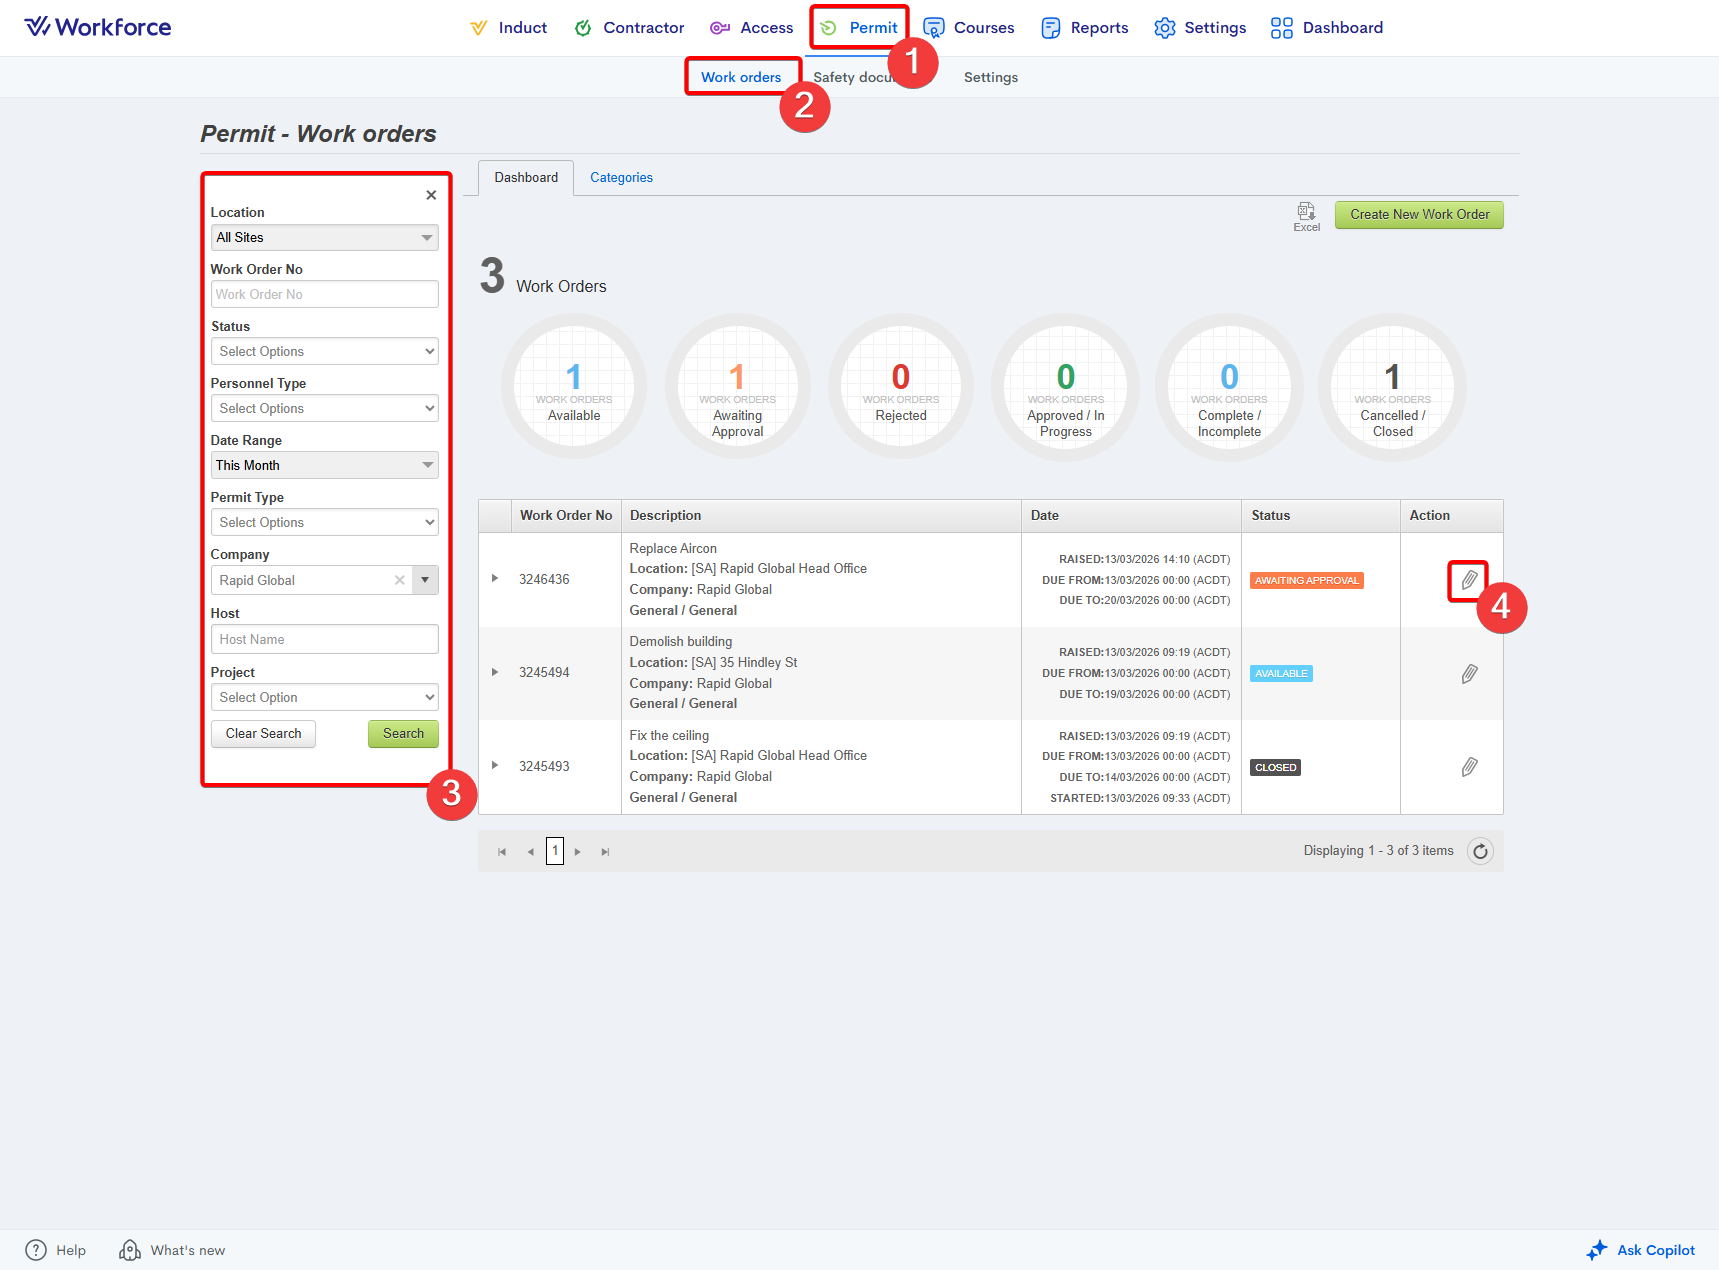This screenshot has height=1270, width=1719.
Task: Open the Location dropdown showing All Sites
Action: pos(324,237)
